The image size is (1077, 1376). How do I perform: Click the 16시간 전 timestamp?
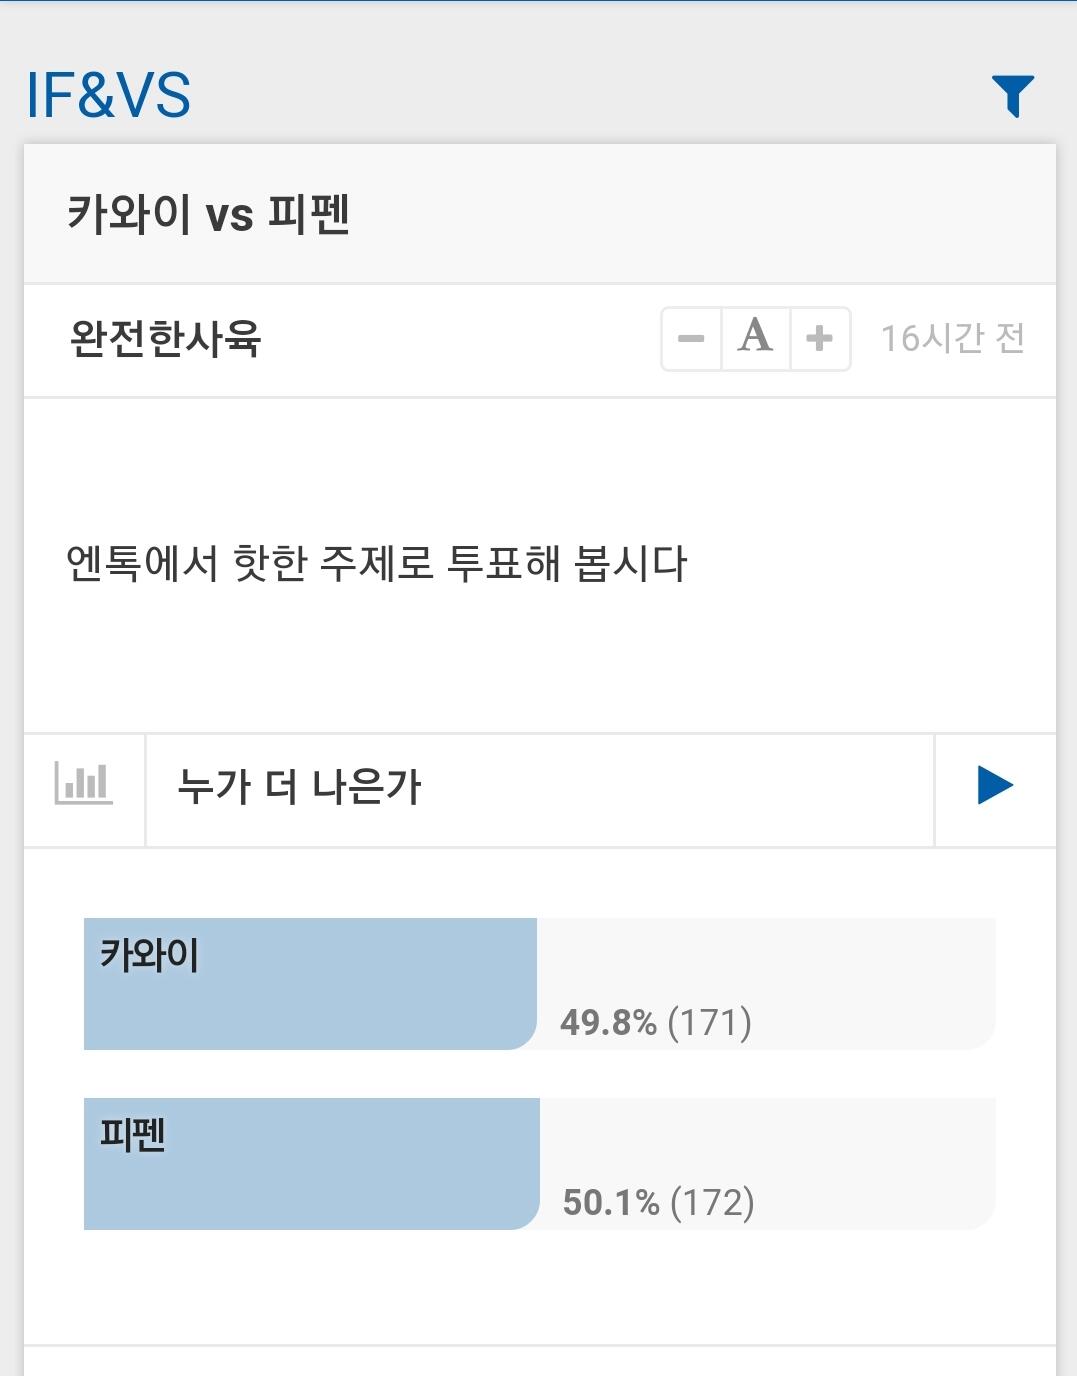pyautogui.click(x=952, y=339)
